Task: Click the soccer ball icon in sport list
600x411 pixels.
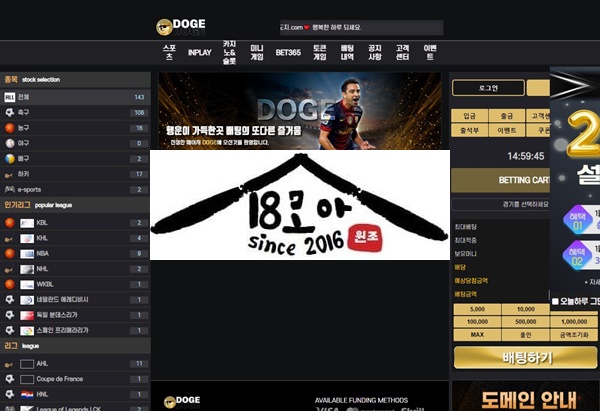Action: pyautogui.click(x=10, y=113)
